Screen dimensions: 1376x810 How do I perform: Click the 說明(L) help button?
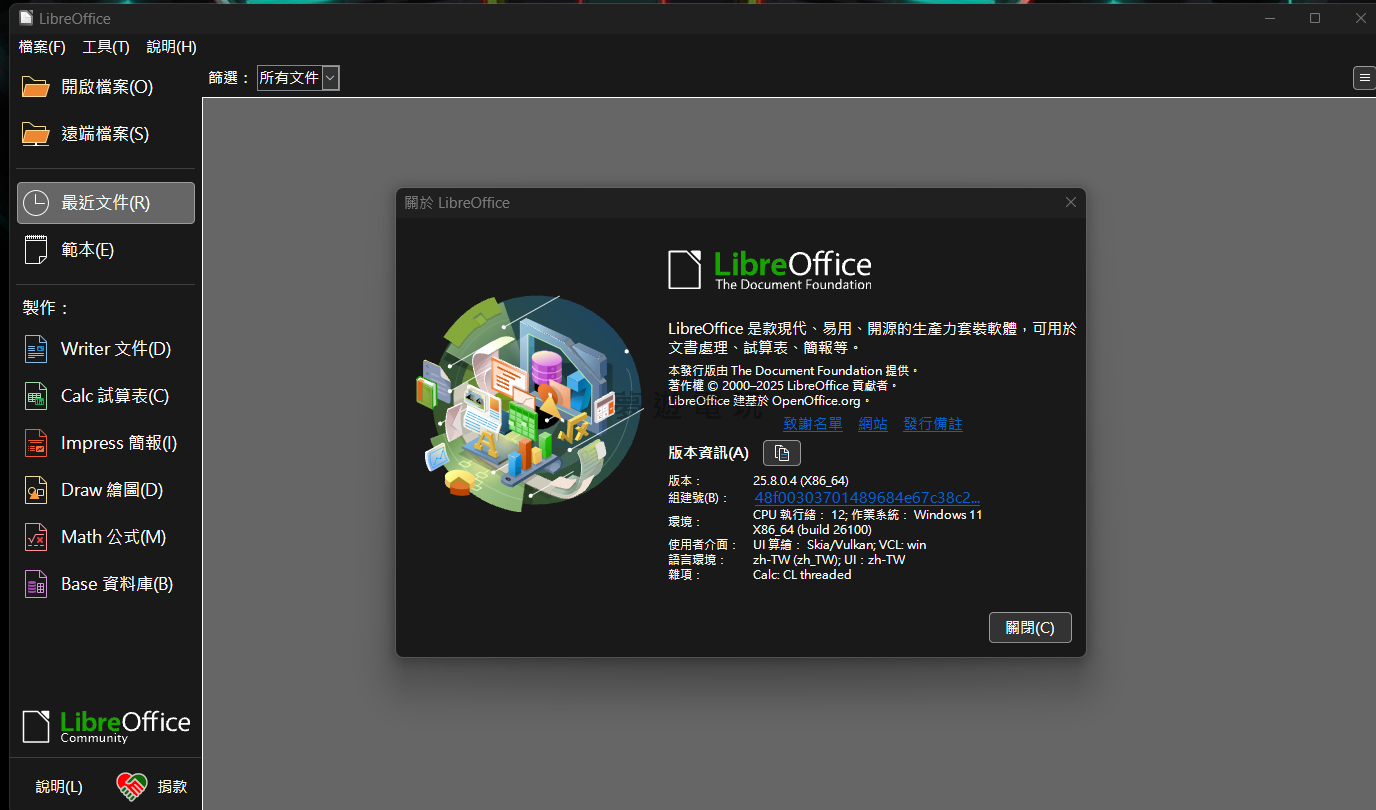[x=59, y=787]
